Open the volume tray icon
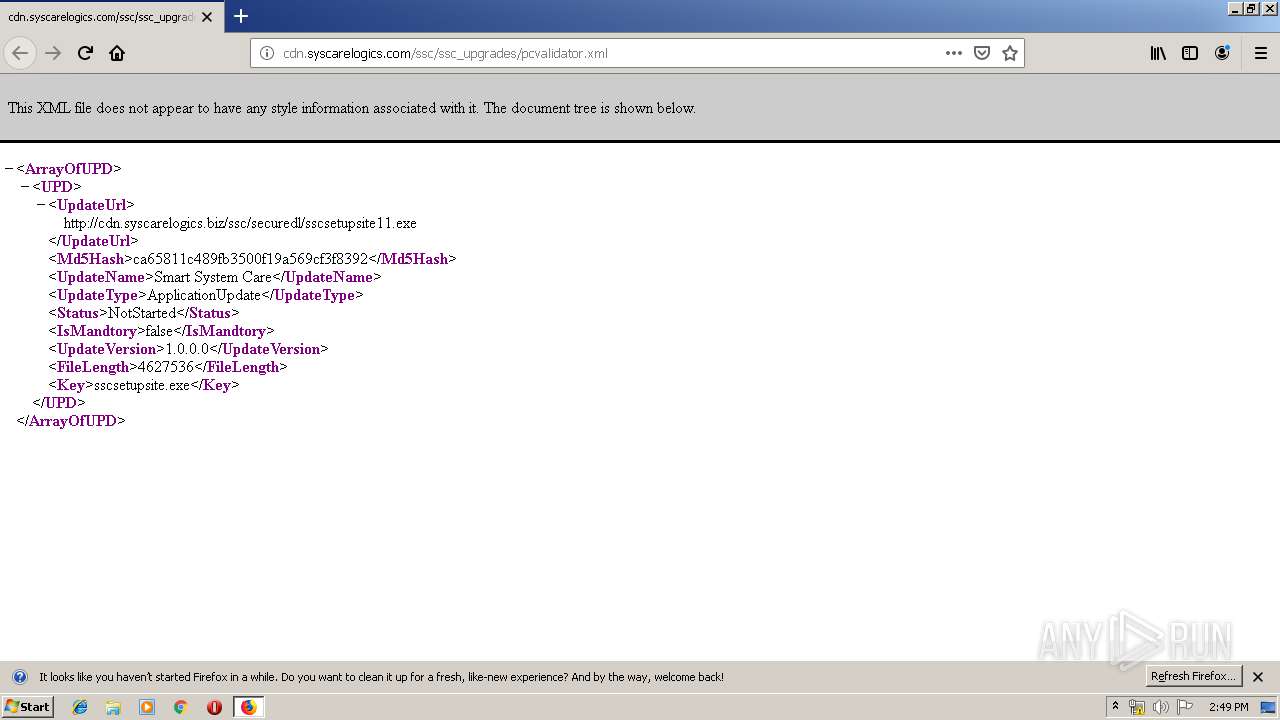The width and height of the screenshot is (1280, 720). (x=1161, y=707)
